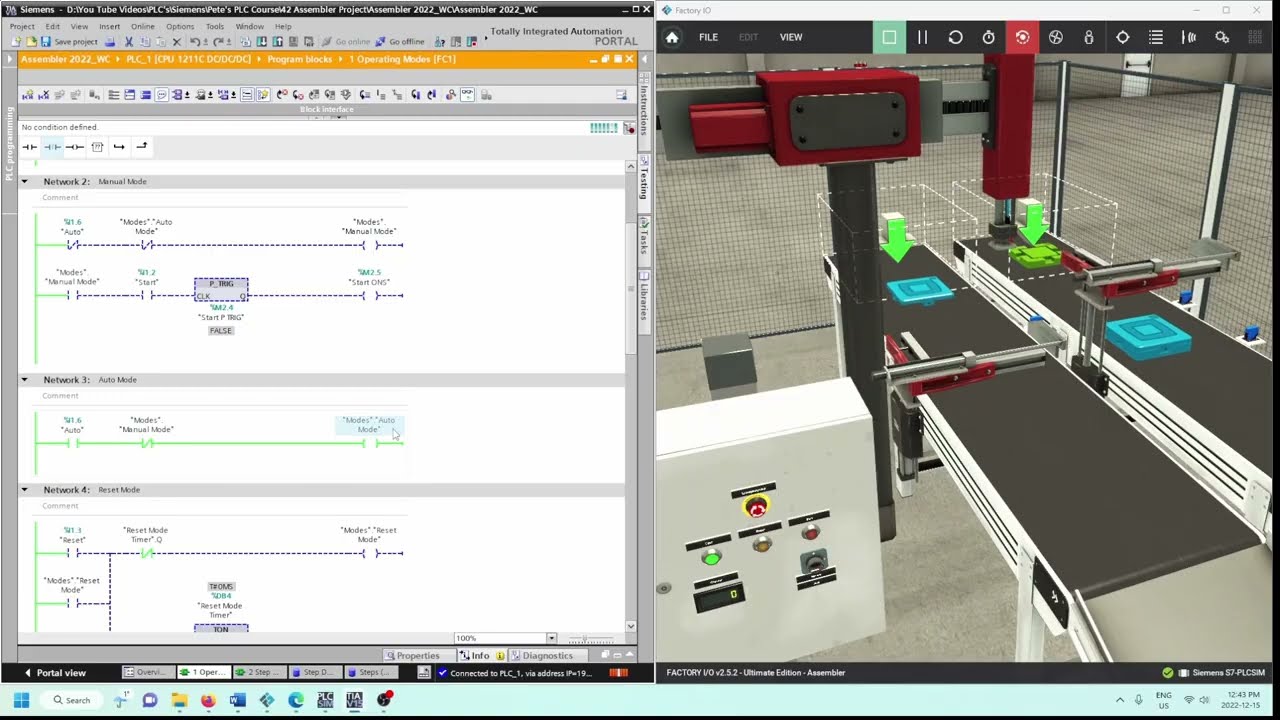Image resolution: width=1280 pixels, height=720 pixels.
Task: Click the Program blocks breadcrumb
Action: (x=299, y=59)
